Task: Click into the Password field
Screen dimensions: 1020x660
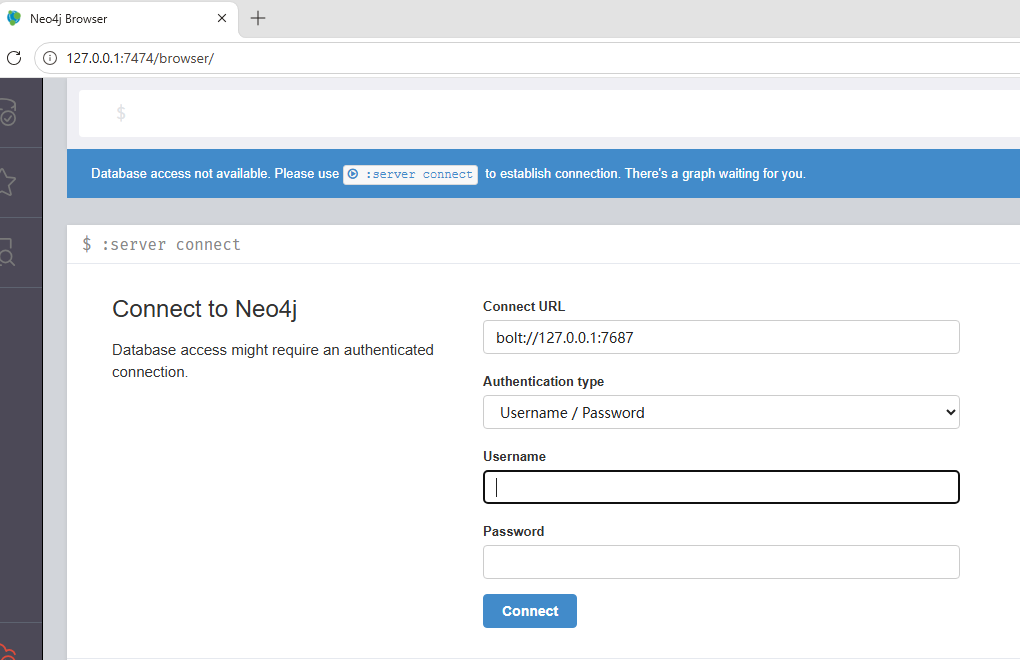Action: 720,562
